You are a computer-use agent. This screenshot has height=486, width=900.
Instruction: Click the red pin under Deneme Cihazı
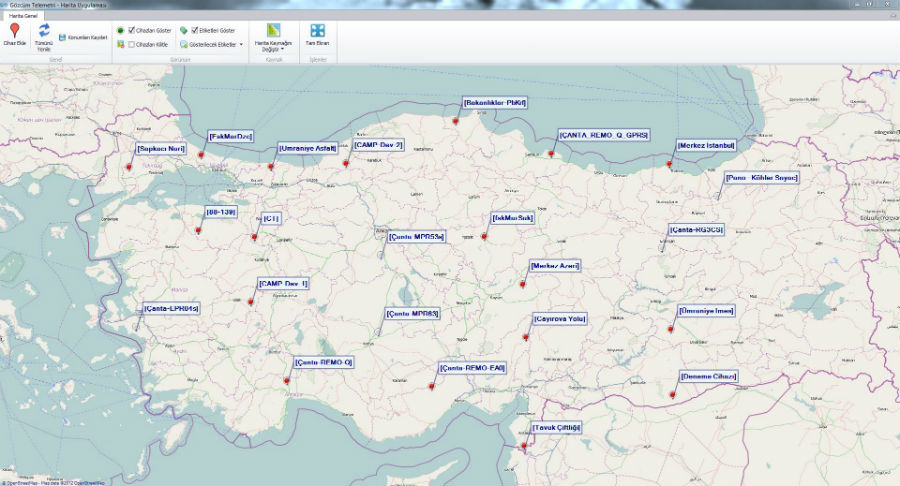pos(673,395)
